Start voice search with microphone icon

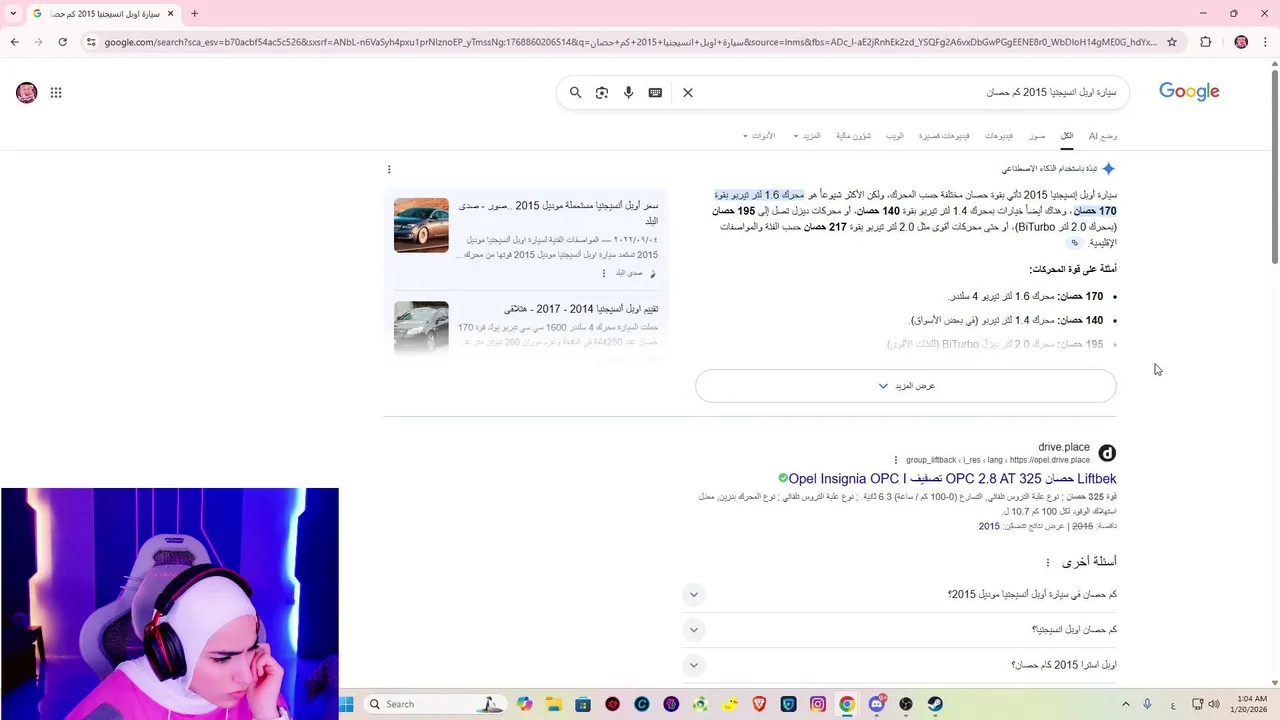pos(628,92)
